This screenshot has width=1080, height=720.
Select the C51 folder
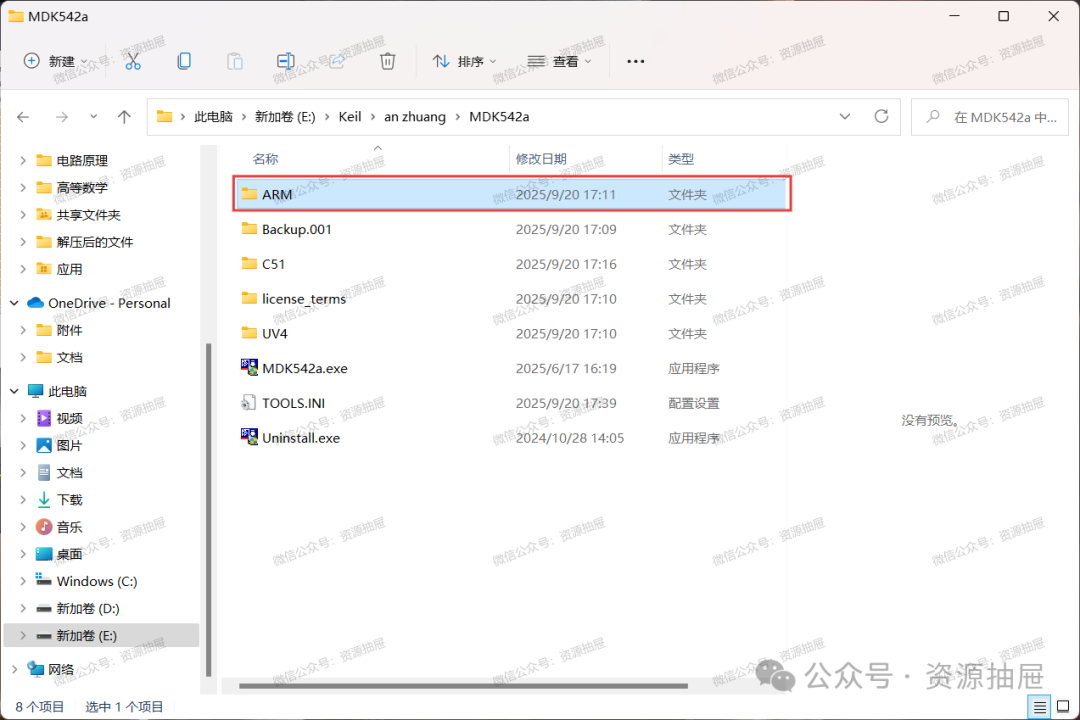tap(511, 264)
